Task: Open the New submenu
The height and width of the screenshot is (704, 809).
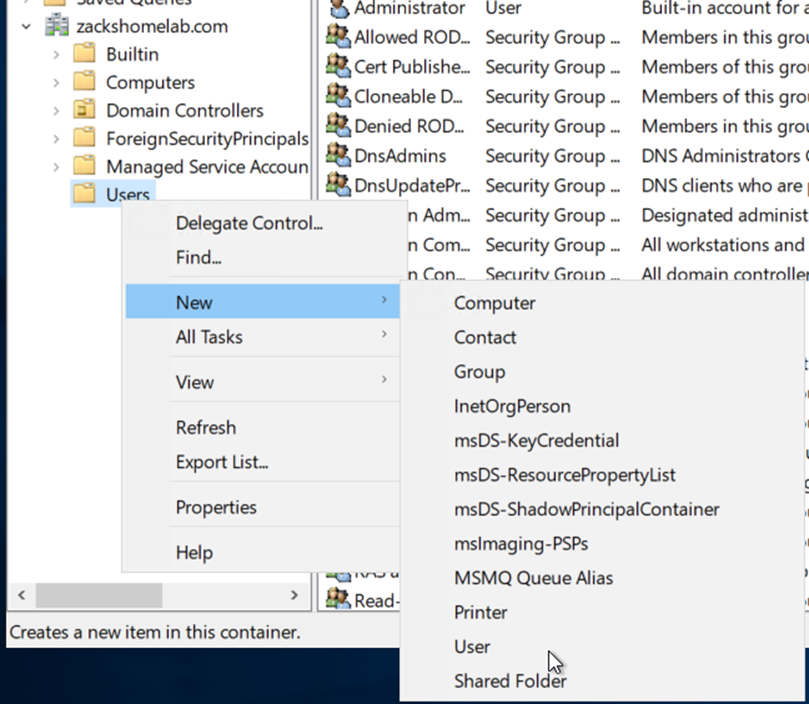Action: [x=263, y=302]
